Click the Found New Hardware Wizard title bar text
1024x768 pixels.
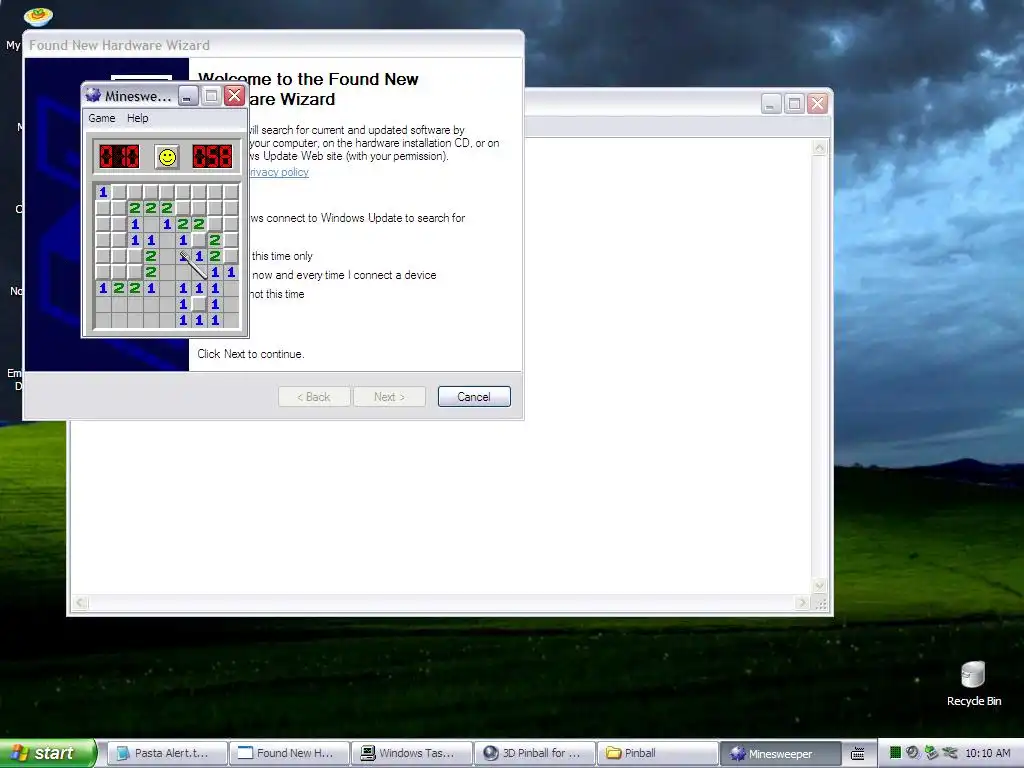[119, 45]
